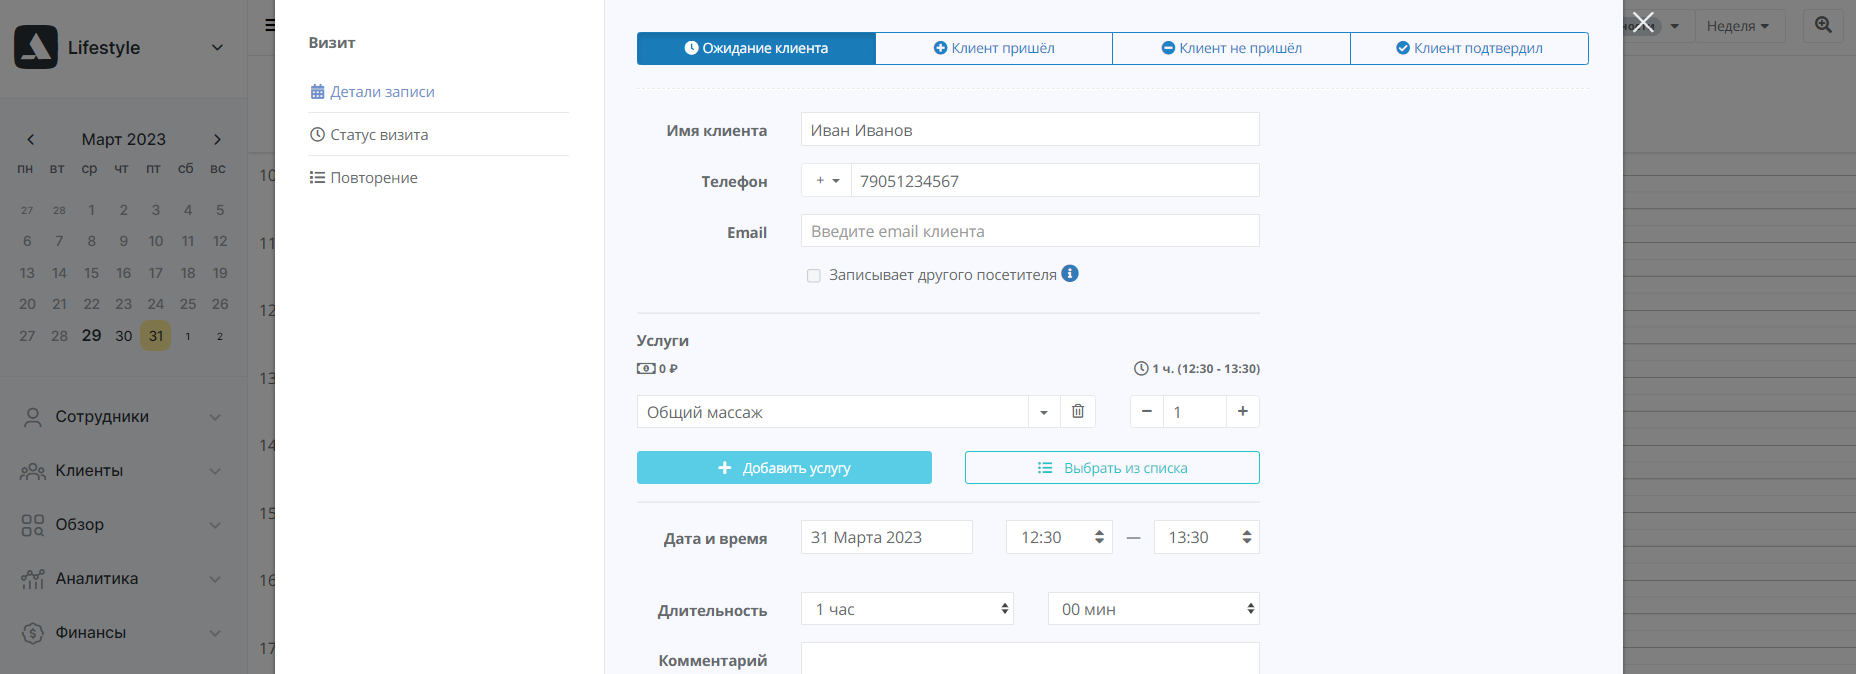Increase service quantity with plus button
1856x674 pixels.
pyautogui.click(x=1242, y=412)
